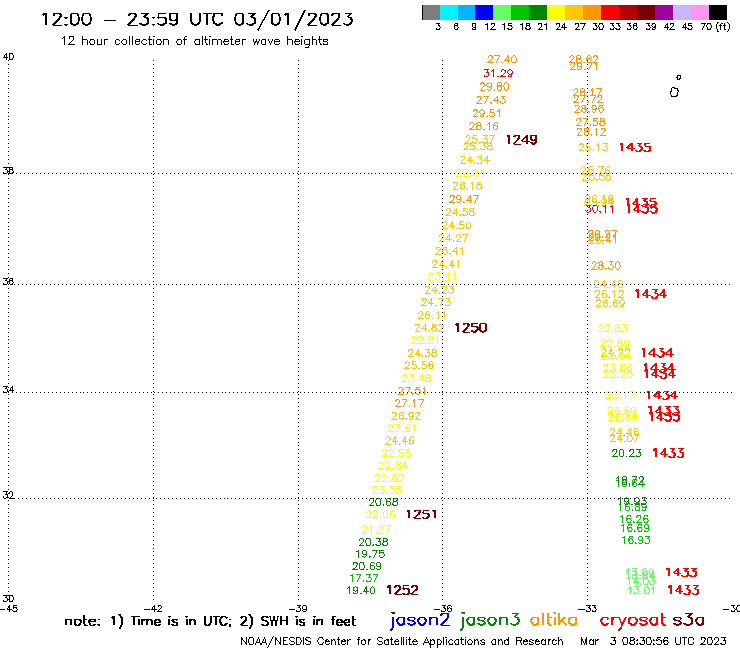Click the 16.26 wave height value
This screenshot has height=650, width=740.
[634, 519]
